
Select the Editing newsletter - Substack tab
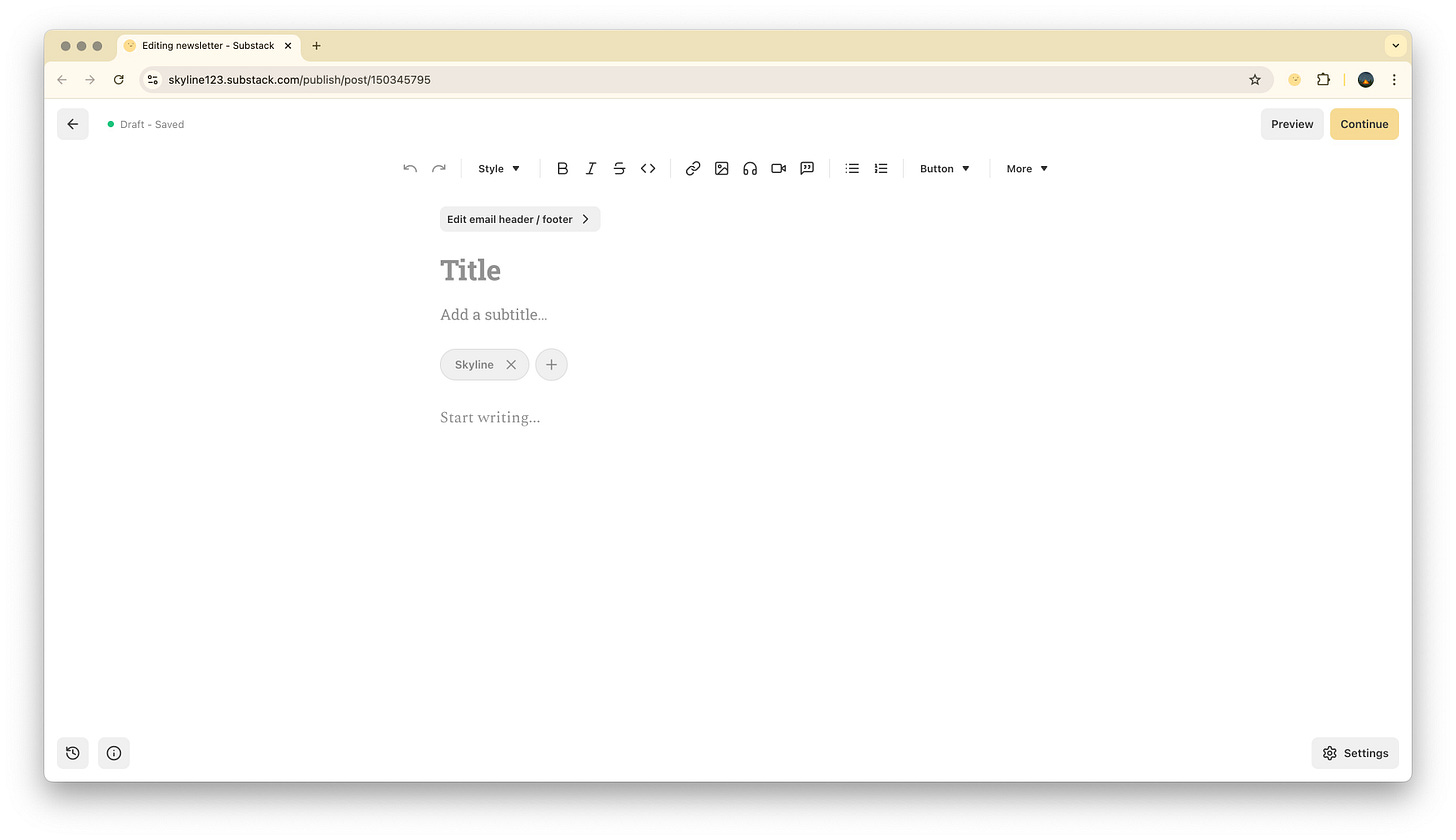point(208,46)
